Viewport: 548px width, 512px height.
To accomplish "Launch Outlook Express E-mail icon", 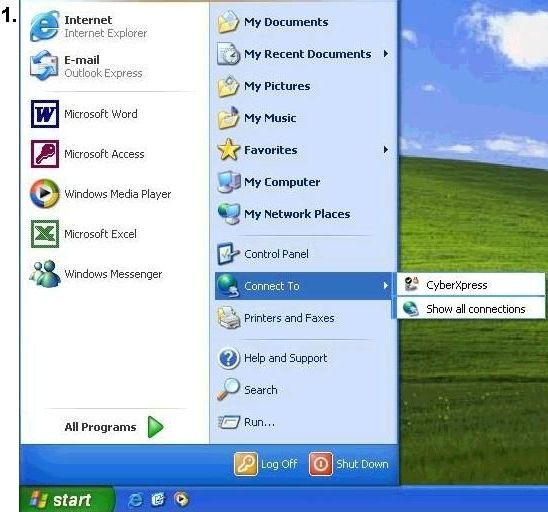I will (44, 66).
